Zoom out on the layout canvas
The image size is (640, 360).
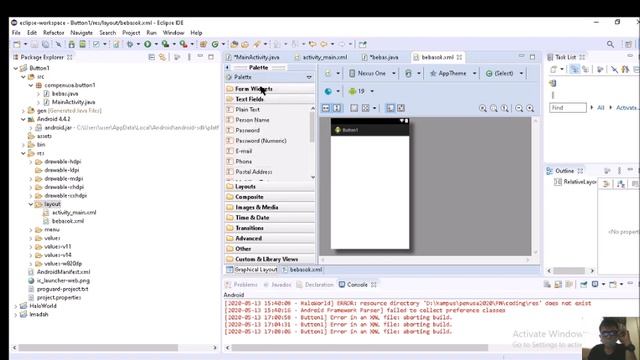pyautogui.click(x=519, y=108)
